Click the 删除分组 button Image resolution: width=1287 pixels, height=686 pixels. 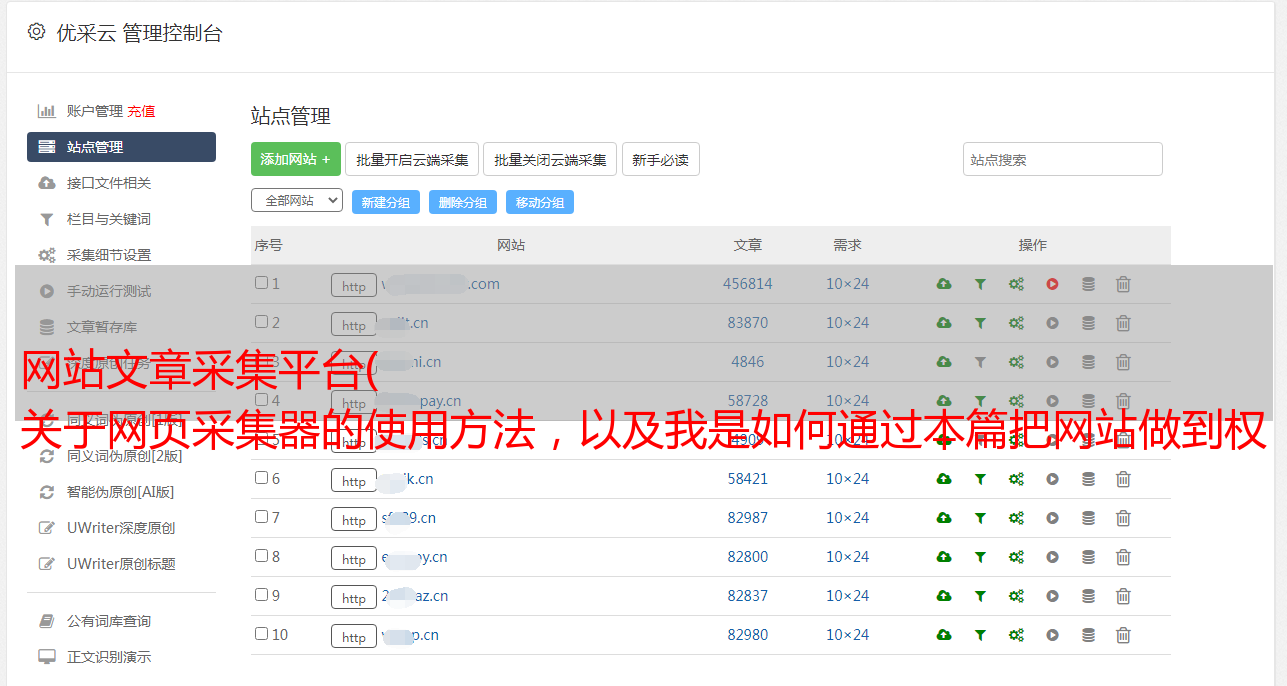(x=463, y=202)
